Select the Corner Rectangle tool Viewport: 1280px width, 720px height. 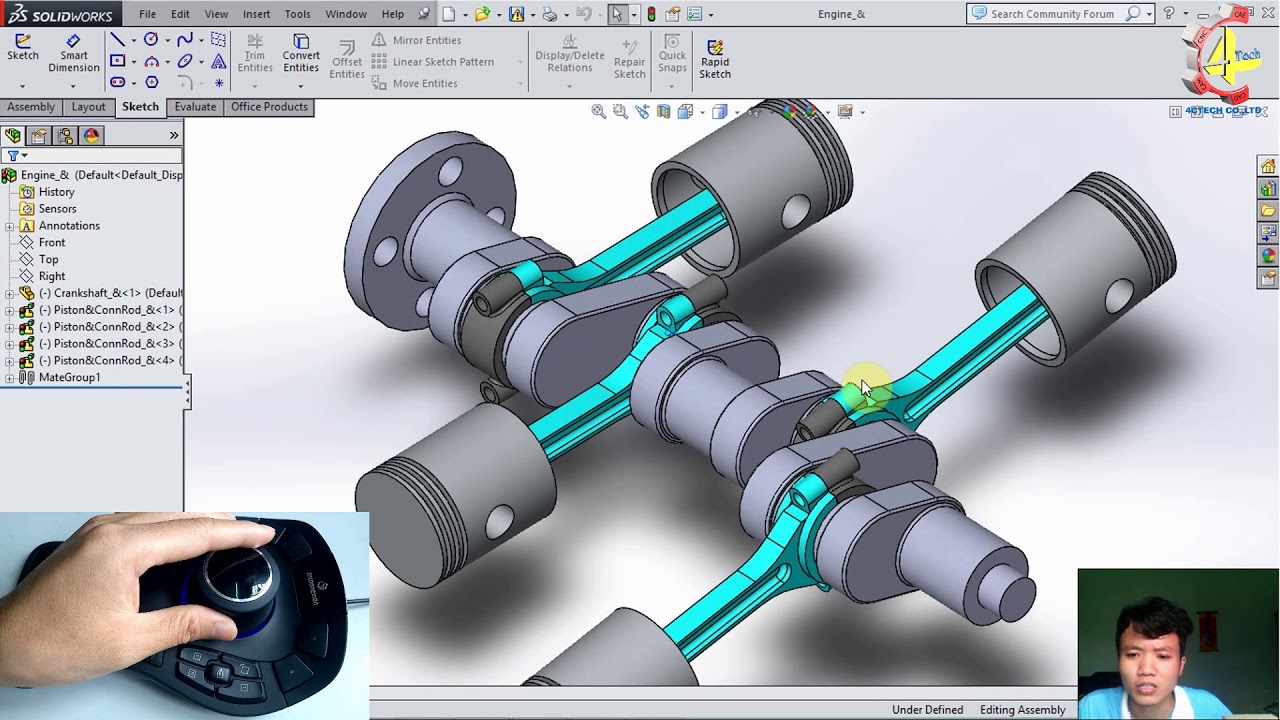click(x=117, y=61)
